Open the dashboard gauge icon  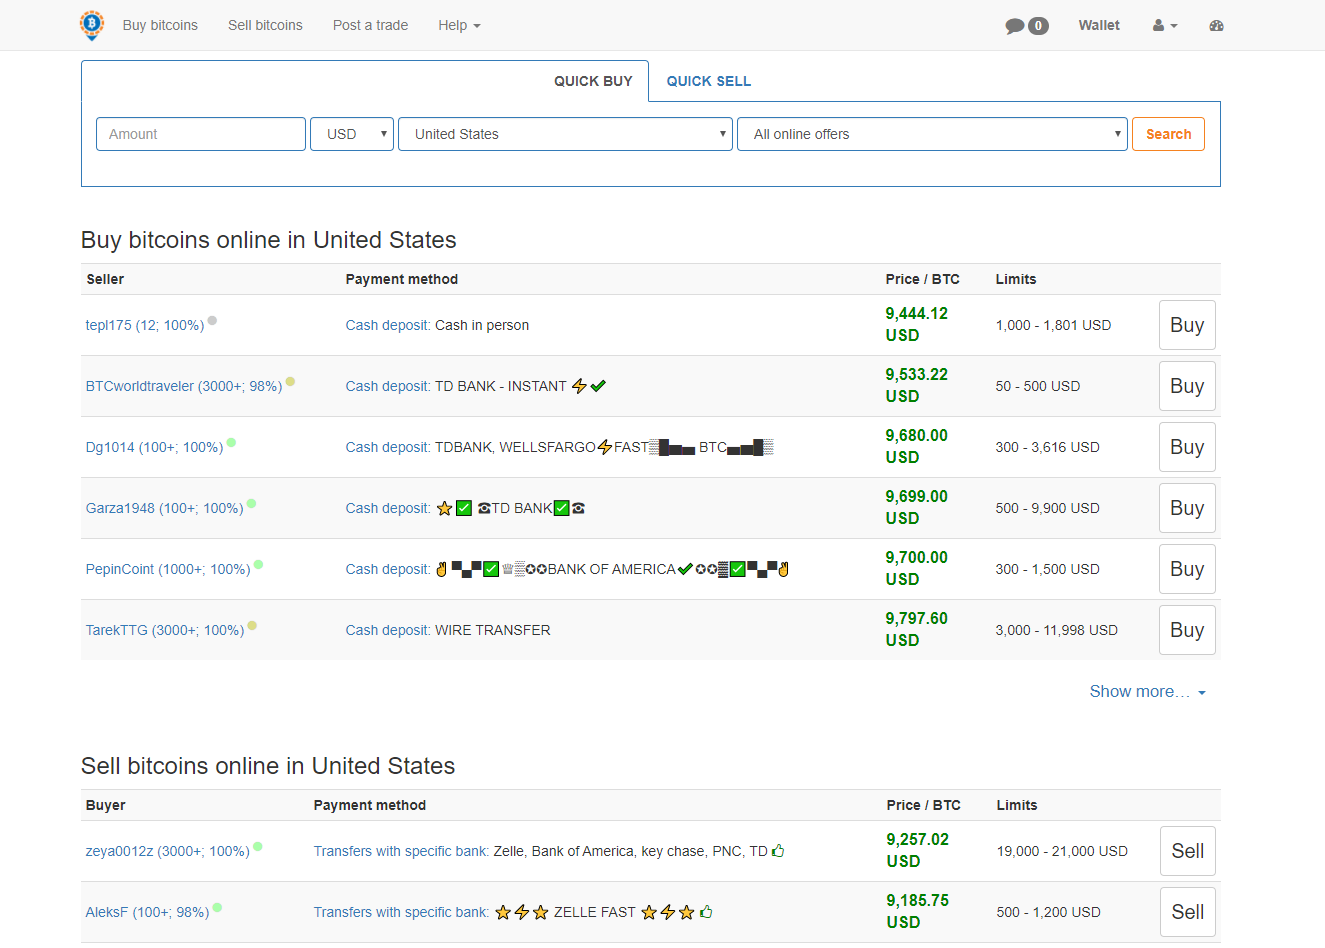(x=1216, y=26)
